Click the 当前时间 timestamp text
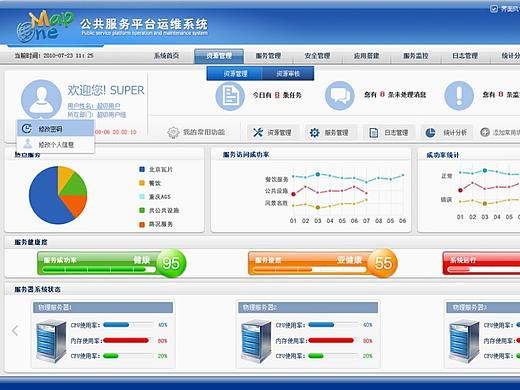The image size is (520, 390). (x=54, y=56)
